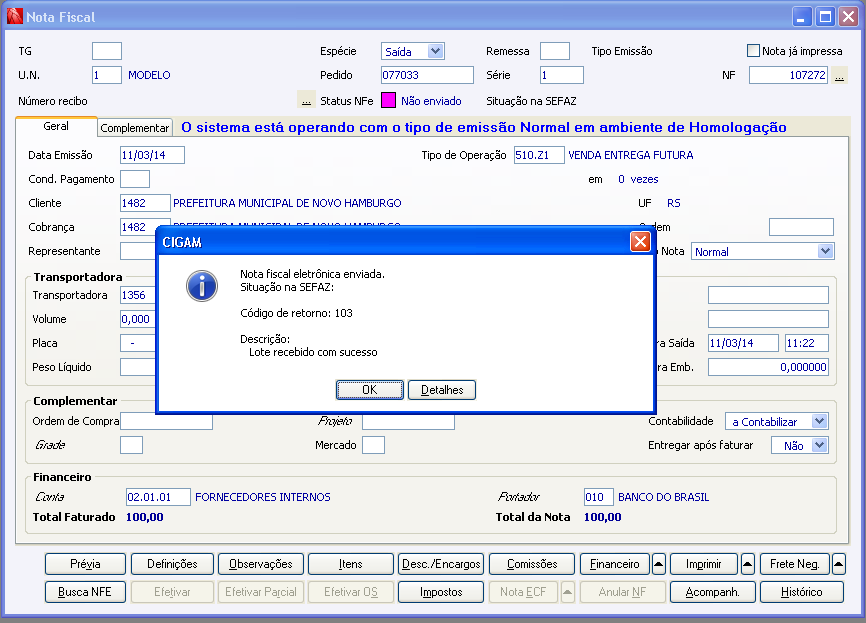The width and height of the screenshot is (866, 623).
Task: Open the Nota type dropdown showing Normal
Action: [762, 252]
